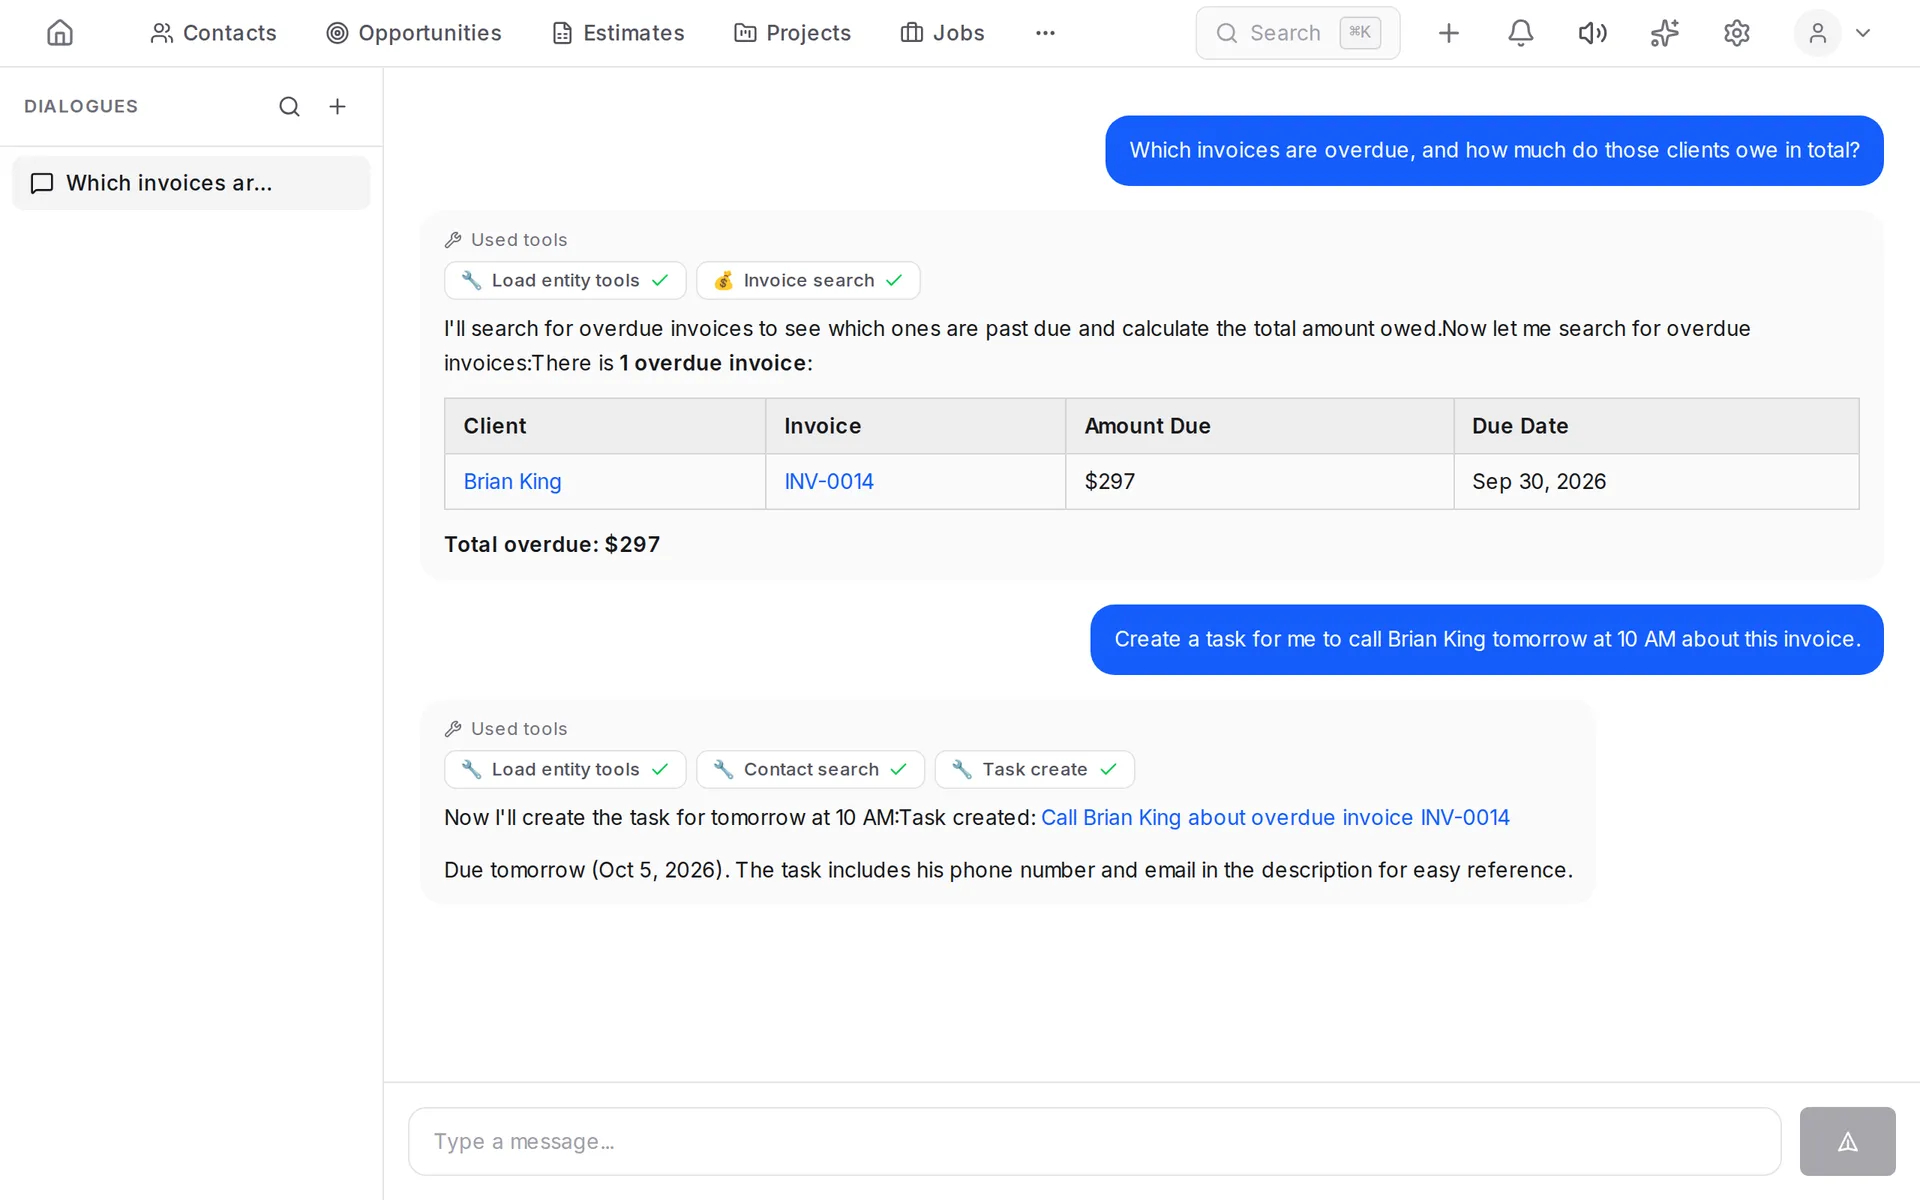
Task: Click the send message button
Action: click(x=1847, y=1141)
